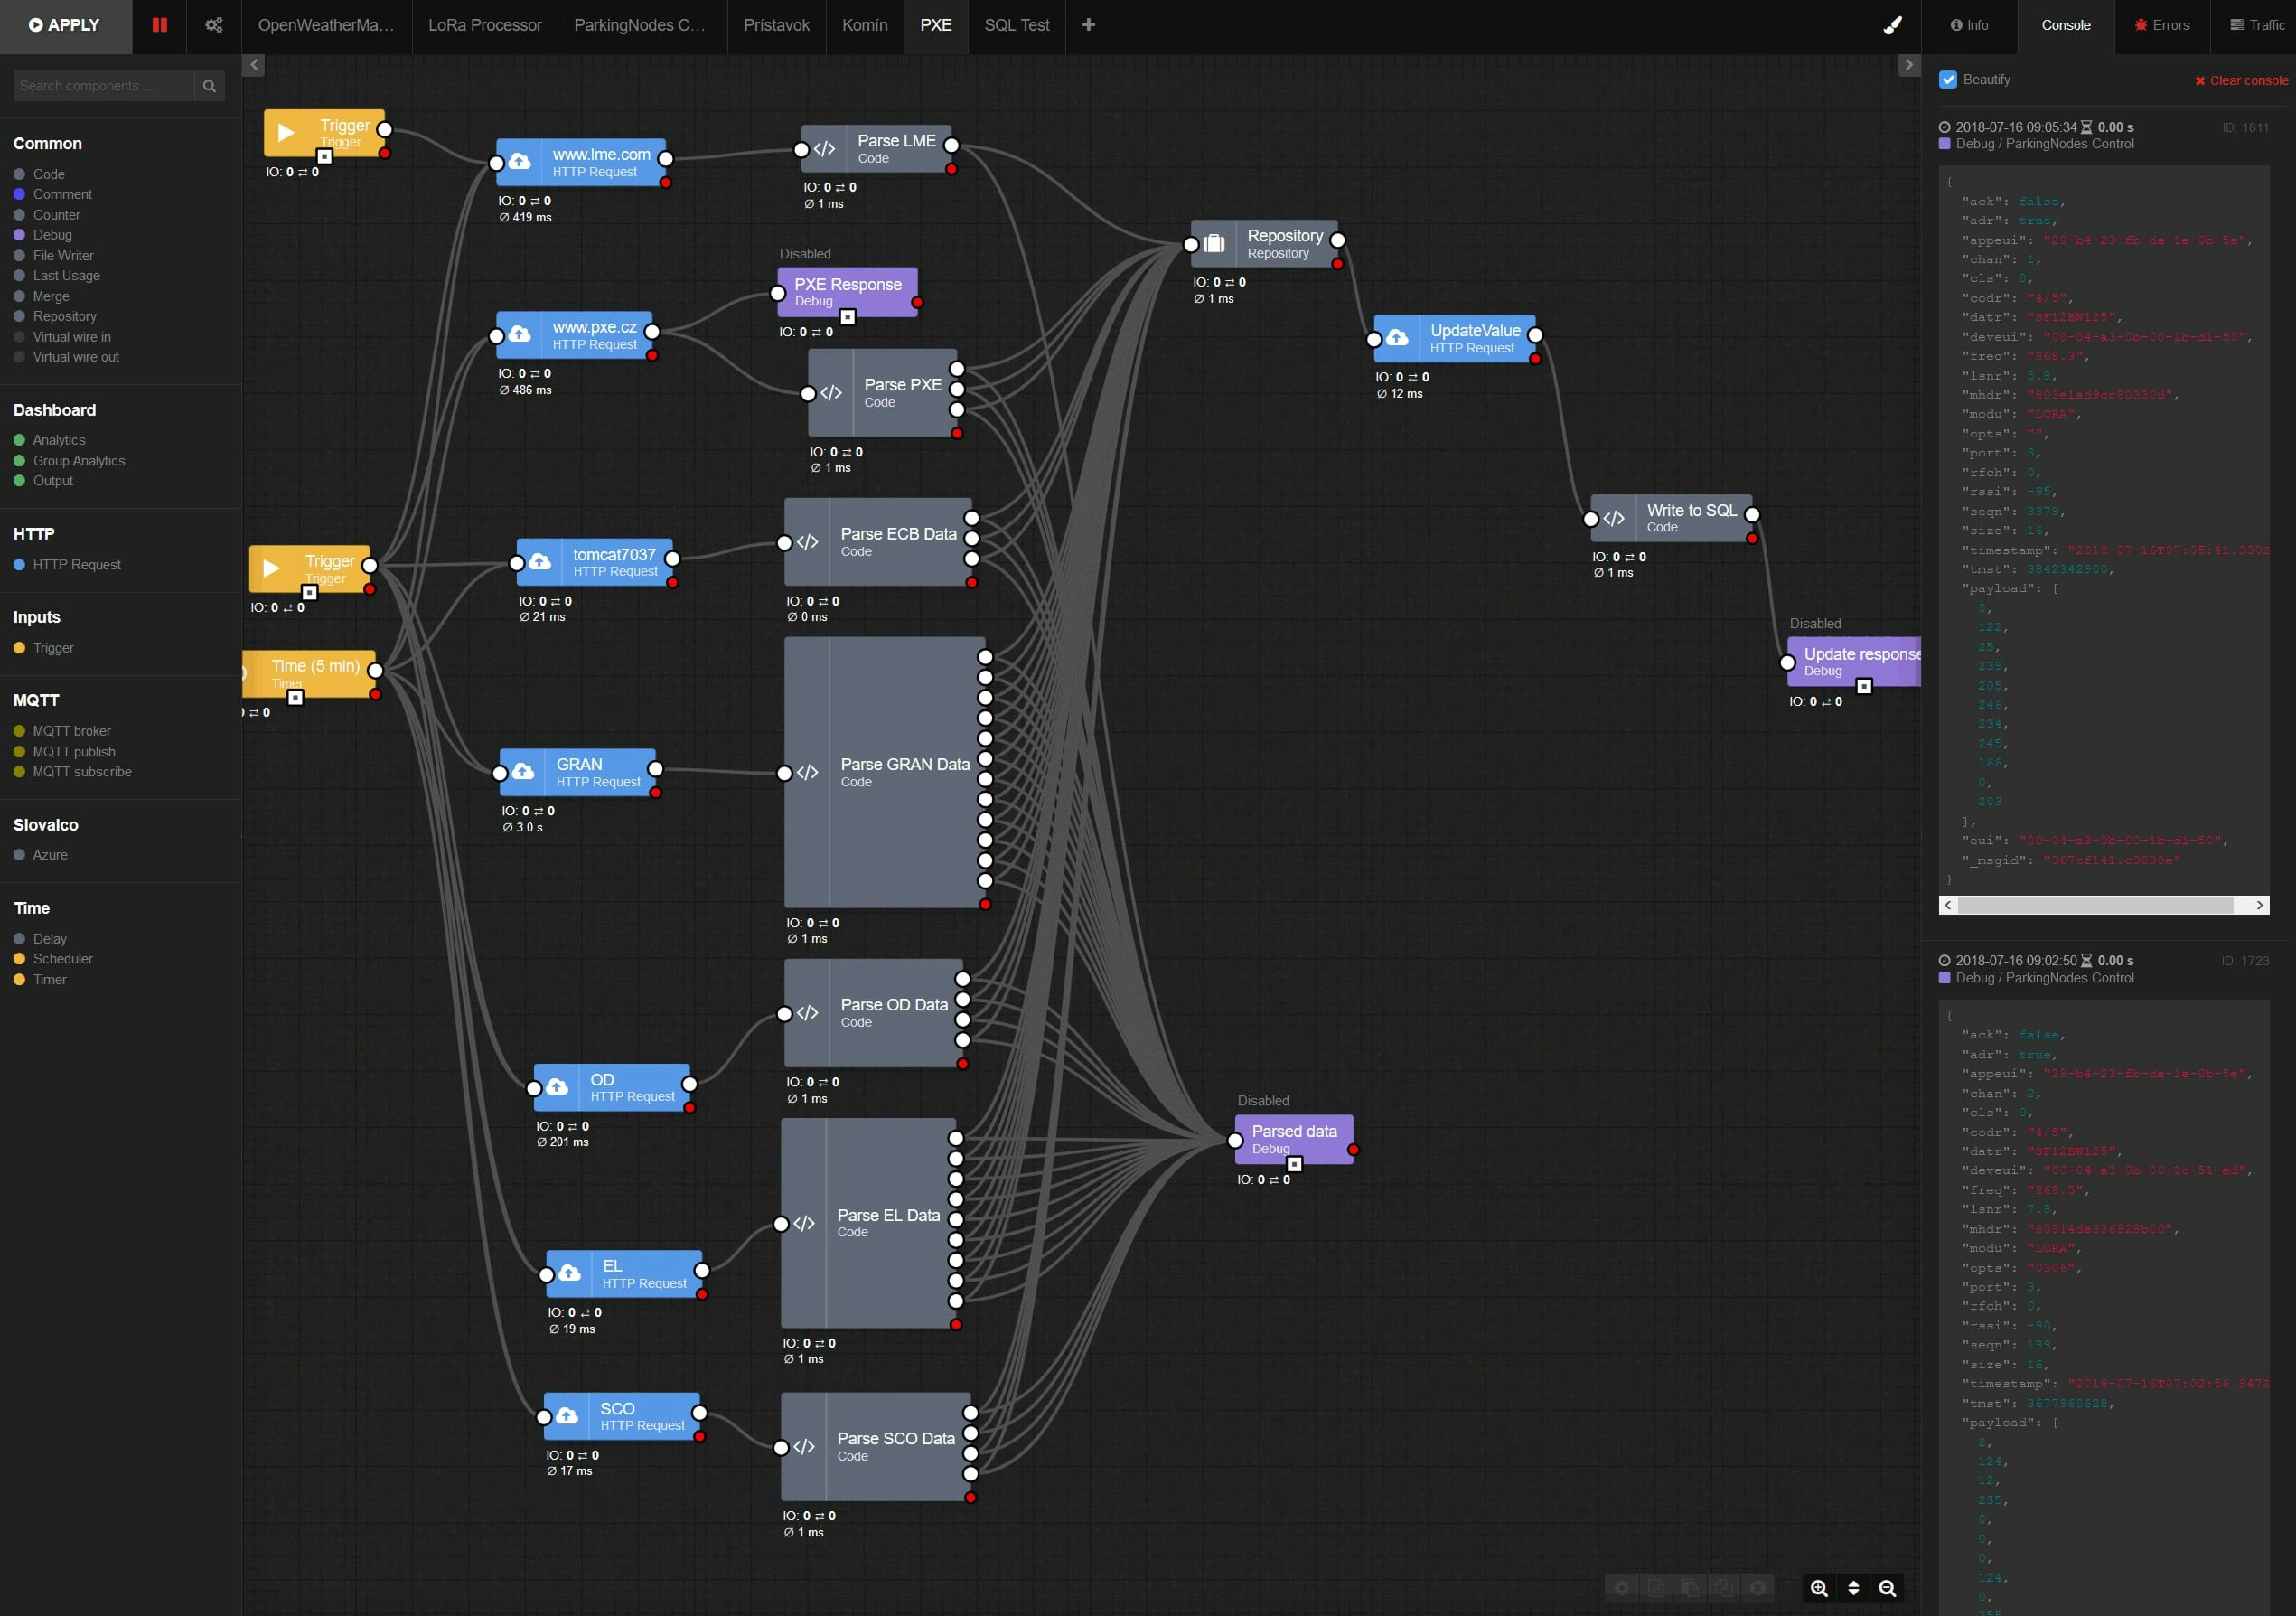This screenshot has height=1616, width=2296.
Task: Click the play icon on the top Trigger node
Action: point(286,133)
